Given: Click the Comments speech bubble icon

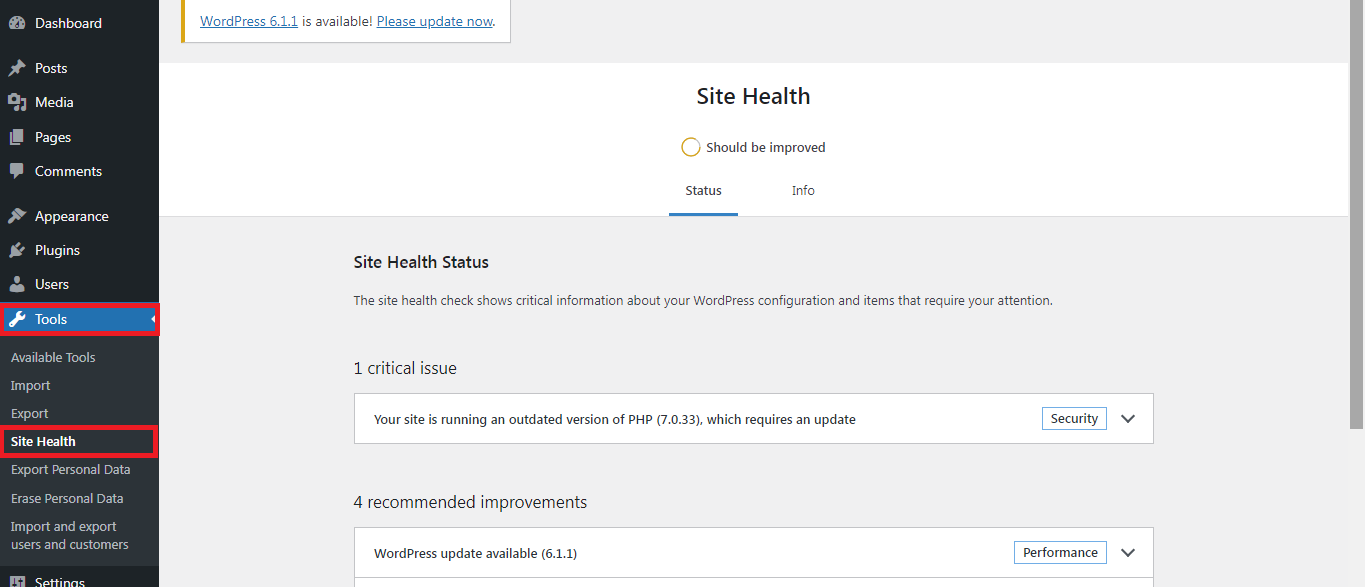Looking at the screenshot, I should tap(17, 171).
